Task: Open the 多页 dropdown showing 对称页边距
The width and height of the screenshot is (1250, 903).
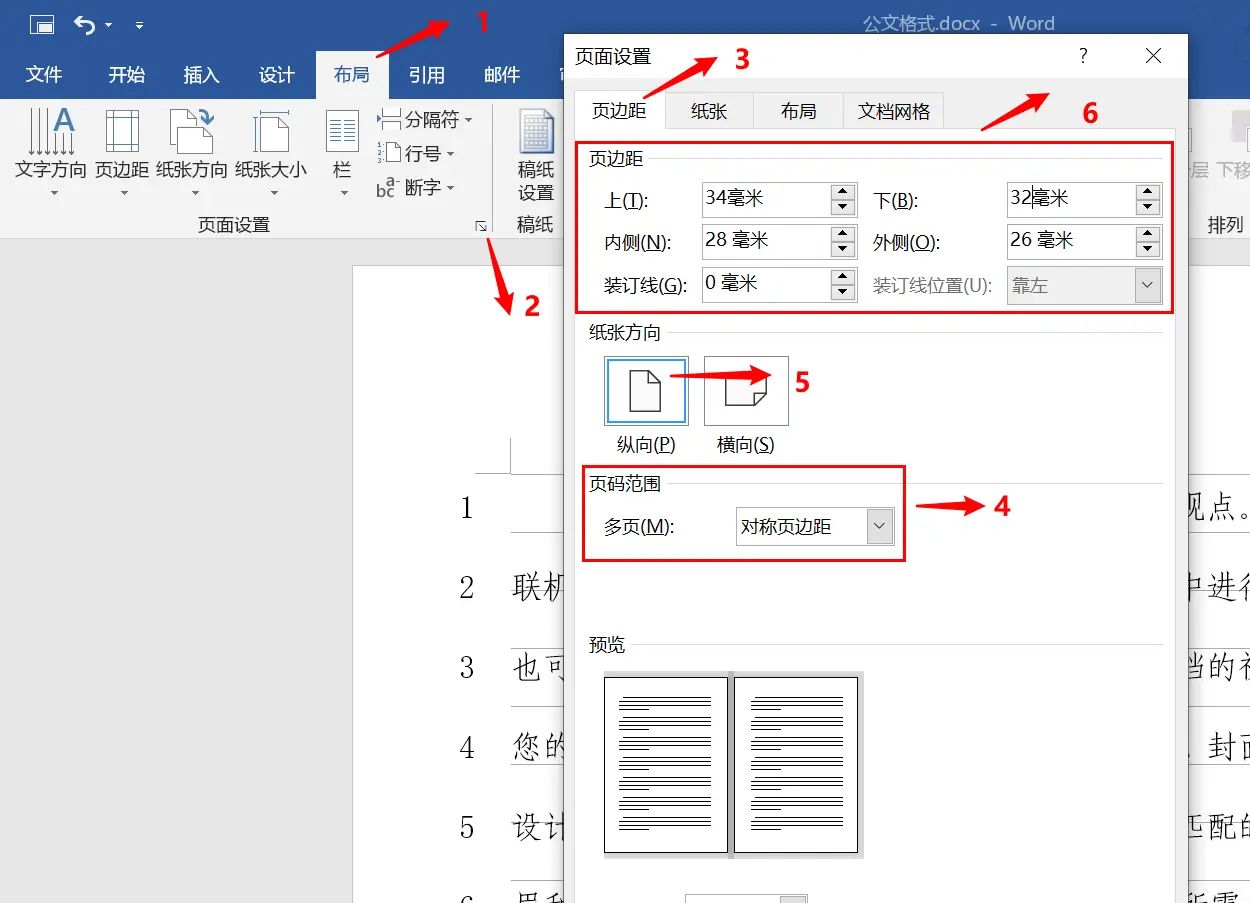Action: tap(879, 526)
